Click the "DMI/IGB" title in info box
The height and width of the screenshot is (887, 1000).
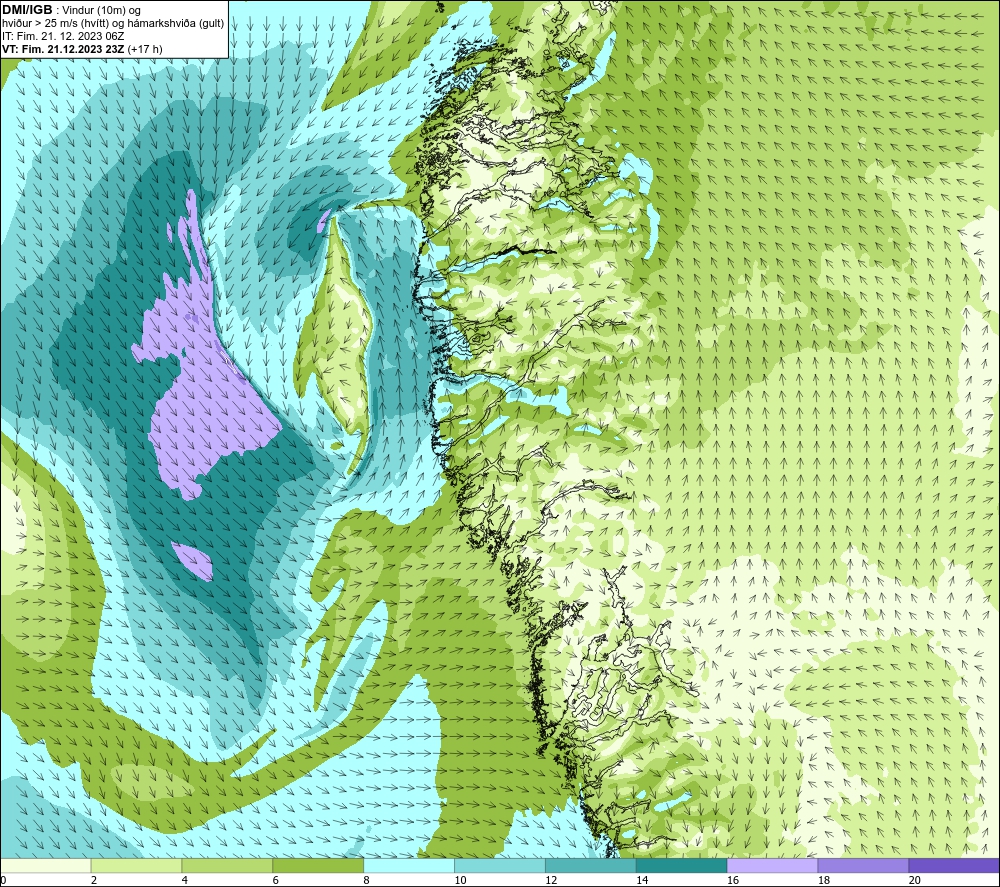[27, 10]
